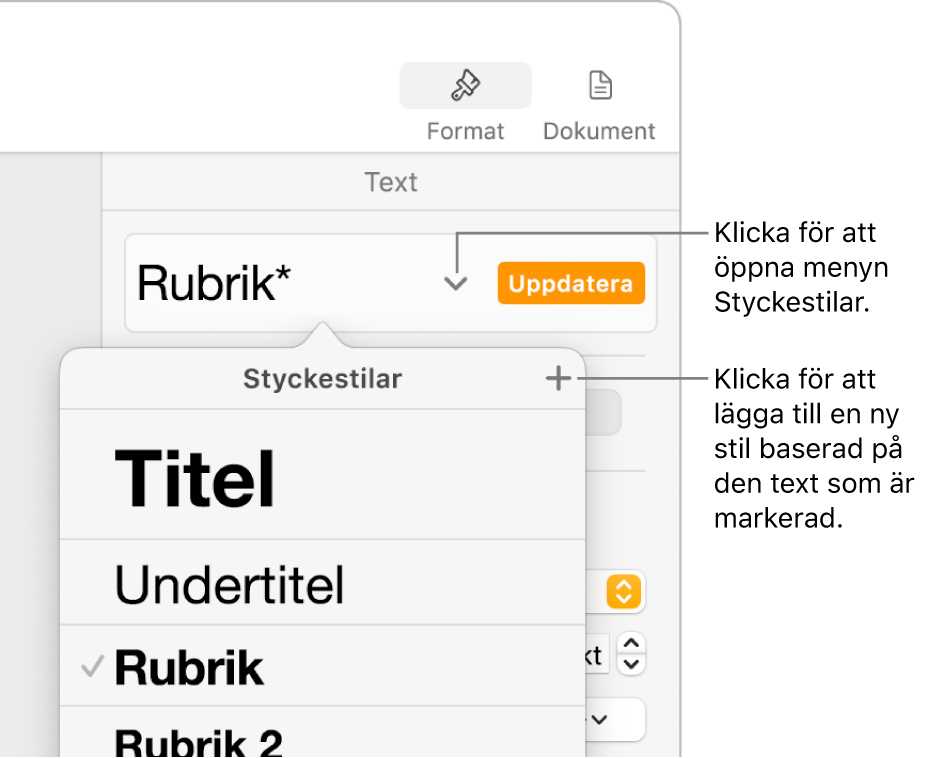The height and width of the screenshot is (758, 932).
Task: Choose the Titel paragraph style
Action: 196,479
